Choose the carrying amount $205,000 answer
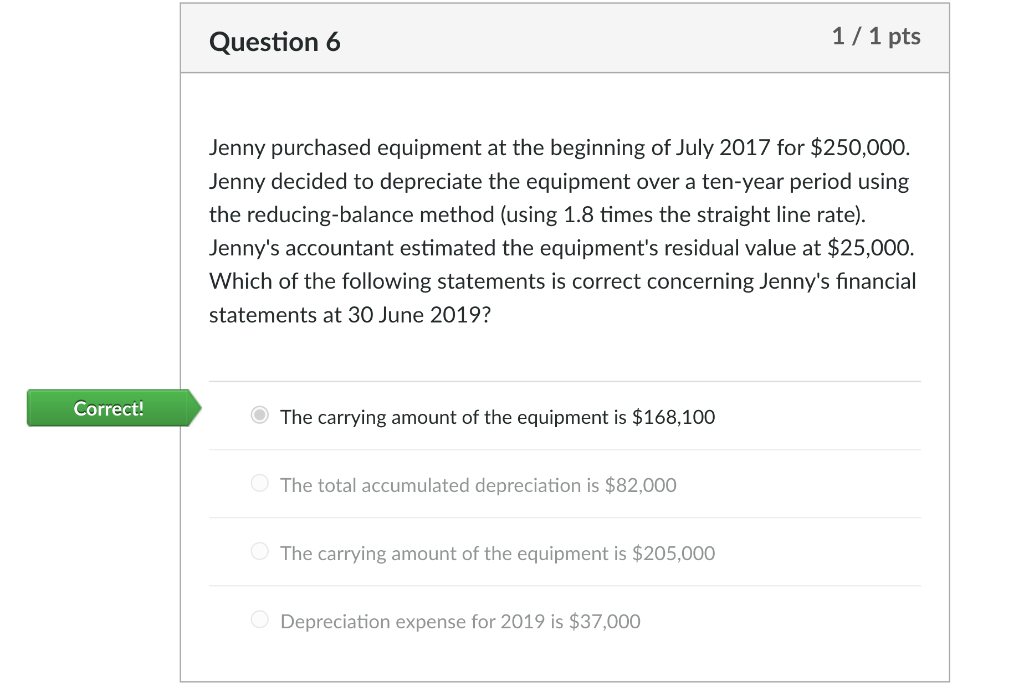 [x=258, y=551]
